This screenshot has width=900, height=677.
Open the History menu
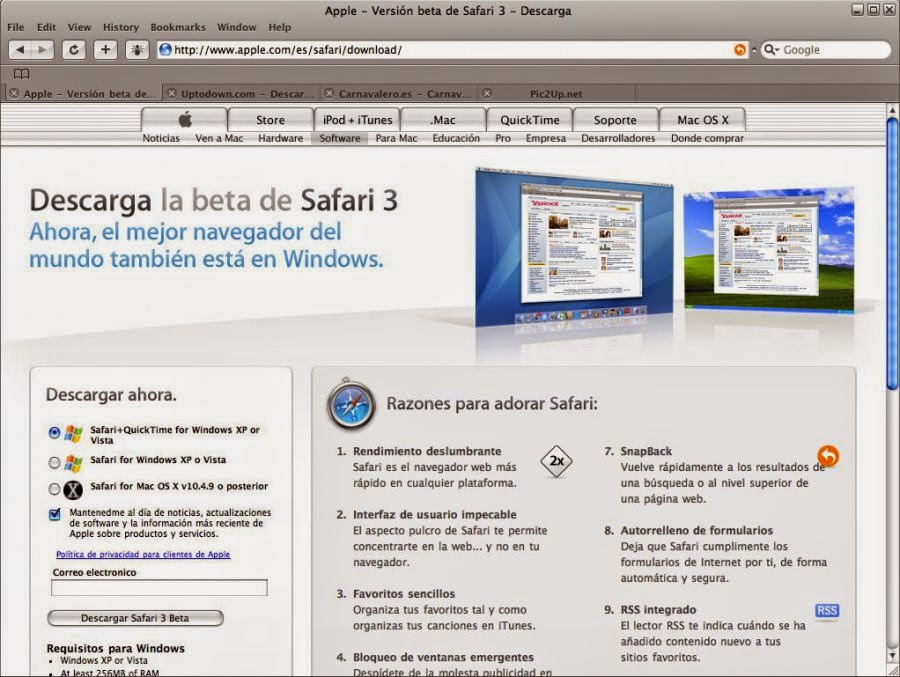(121, 27)
